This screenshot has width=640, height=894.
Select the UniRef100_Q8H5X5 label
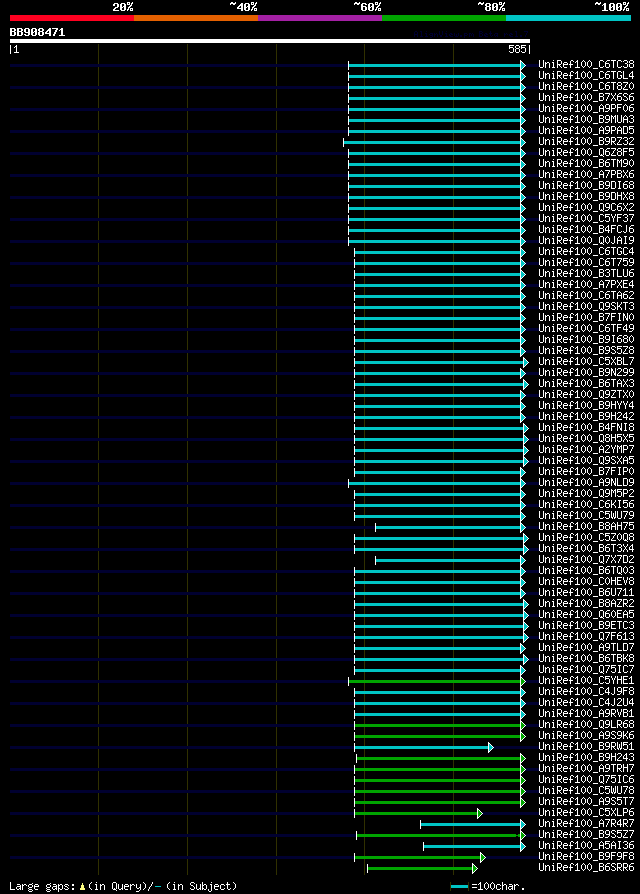point(586,438)
